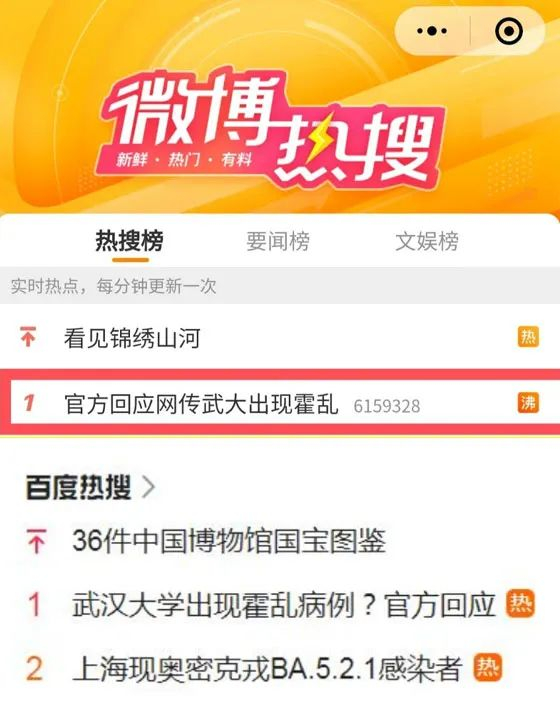Image resolution: width=560 pixels, height=708 pixels.
Task: Open the mini program three-dot menu
Action: pos(432,31)
